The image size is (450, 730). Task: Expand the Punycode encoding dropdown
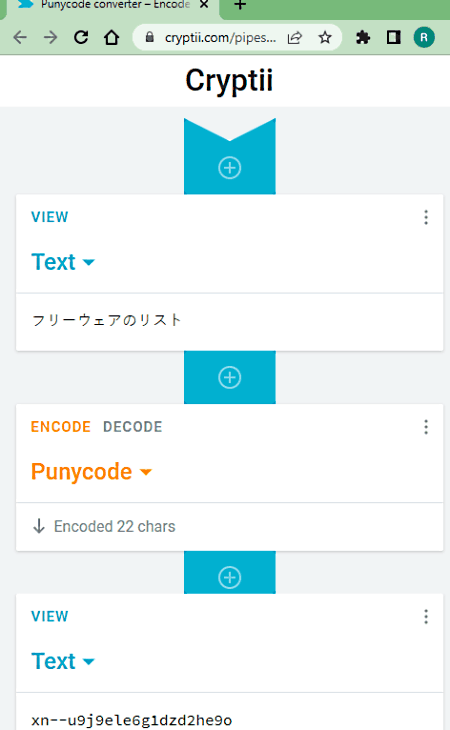point(92,472)
